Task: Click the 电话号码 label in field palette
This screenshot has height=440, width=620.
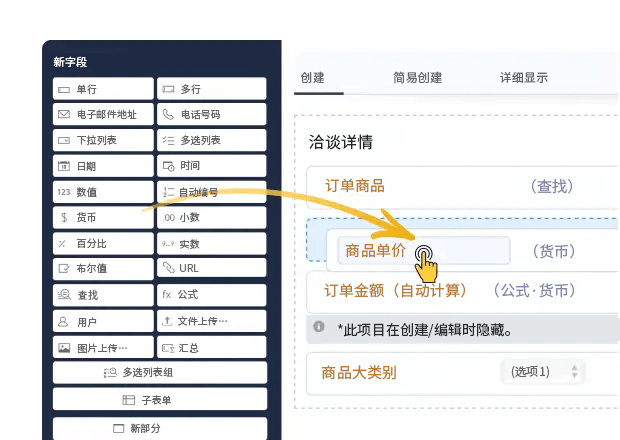Action: [x=200, y=115]
